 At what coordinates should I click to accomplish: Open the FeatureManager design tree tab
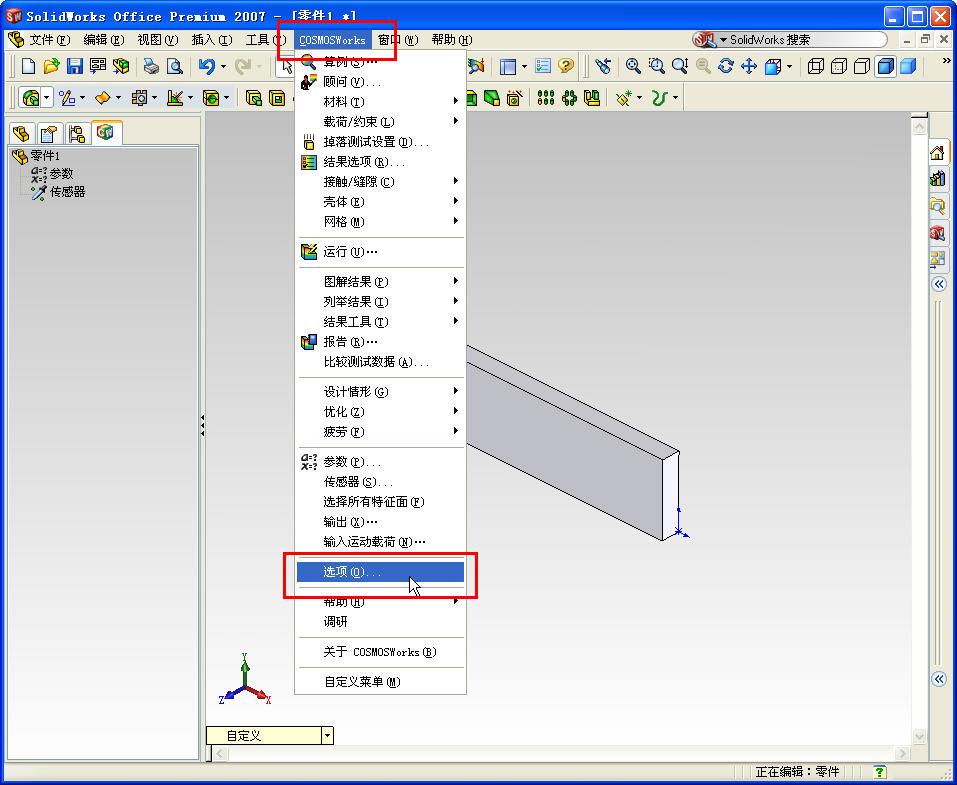tap(21, 133)
